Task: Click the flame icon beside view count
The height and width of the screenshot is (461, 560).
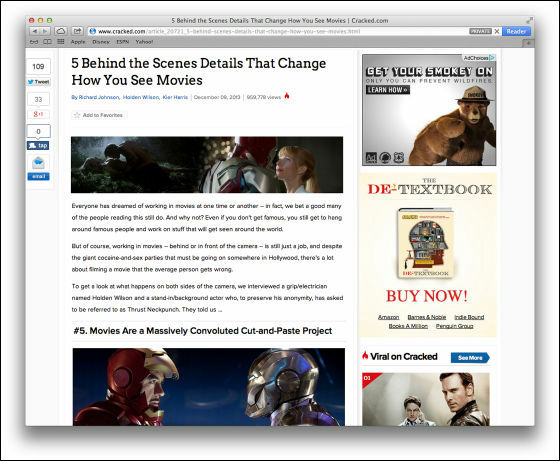Action: tap(287, 96)
